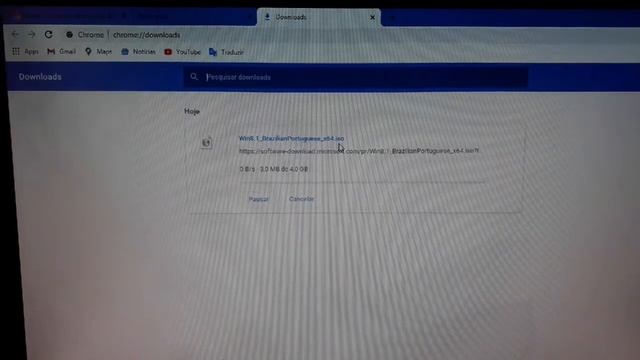Open a new tab with plus button

pyautogui.click(x=392, y=18)
